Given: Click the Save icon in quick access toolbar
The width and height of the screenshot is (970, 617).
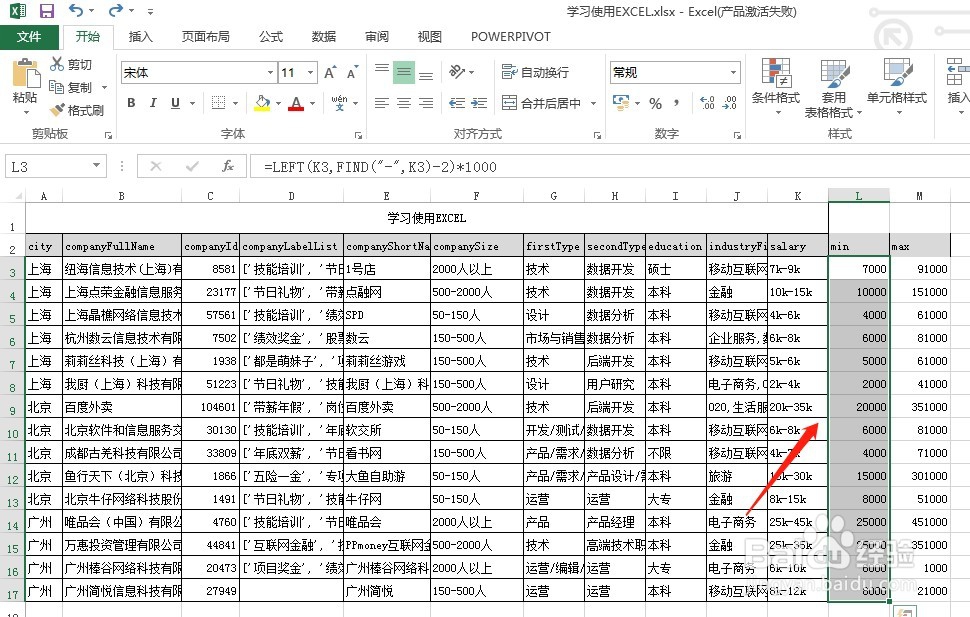Looking at the screenshot, I should coord(45,10).
